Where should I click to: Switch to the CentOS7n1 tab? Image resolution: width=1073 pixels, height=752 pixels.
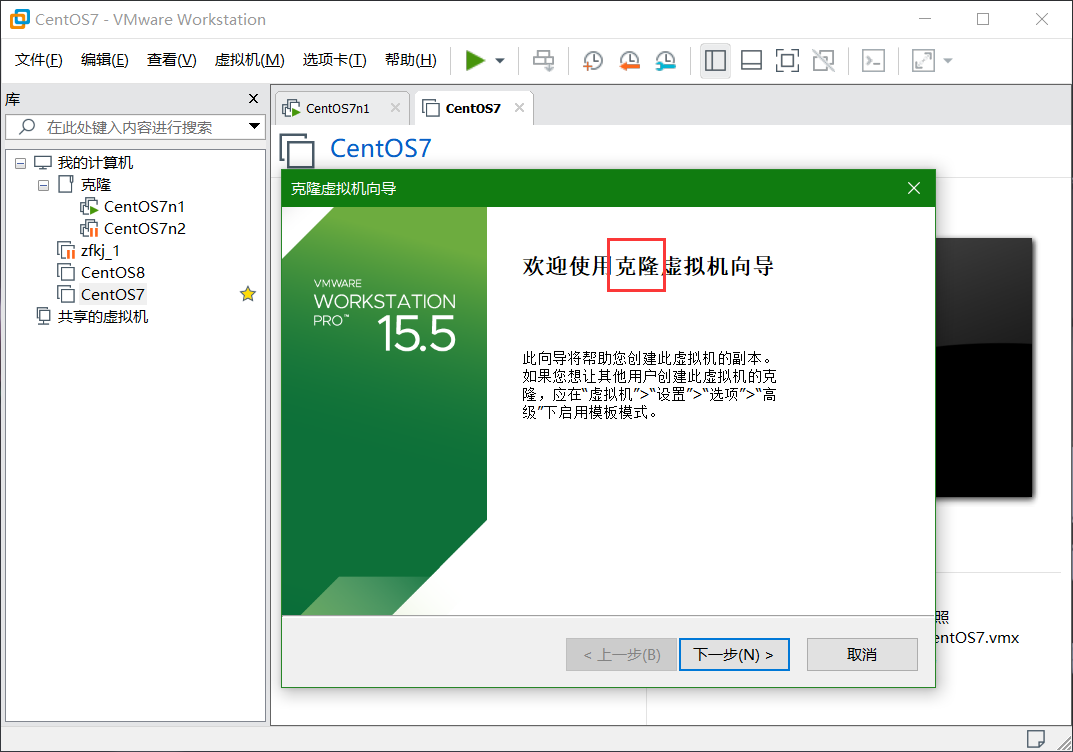[337, 108]
